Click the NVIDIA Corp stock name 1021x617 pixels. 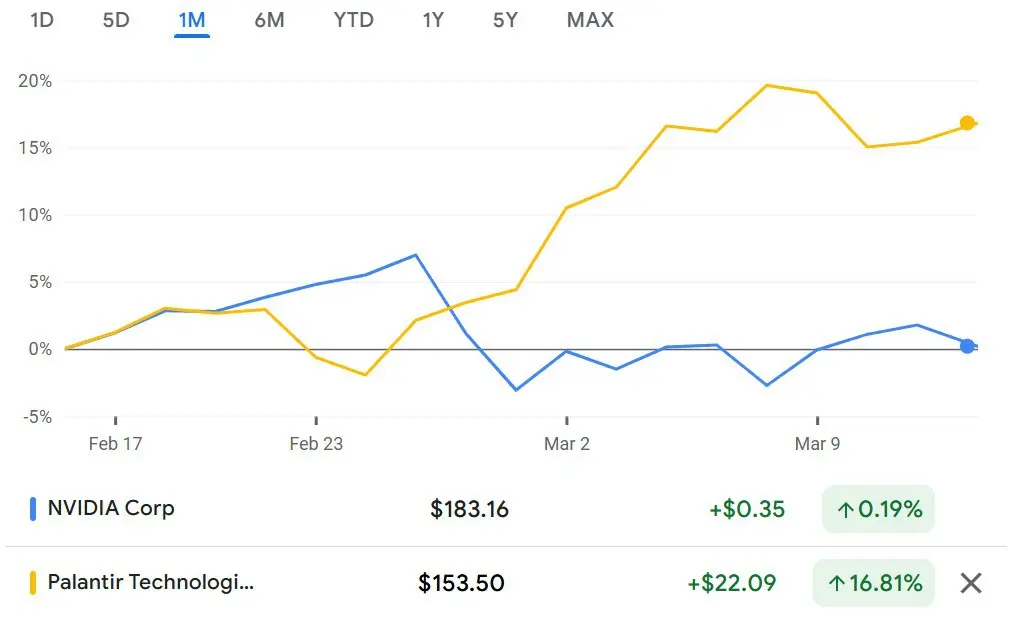click(x=111, y=508)
